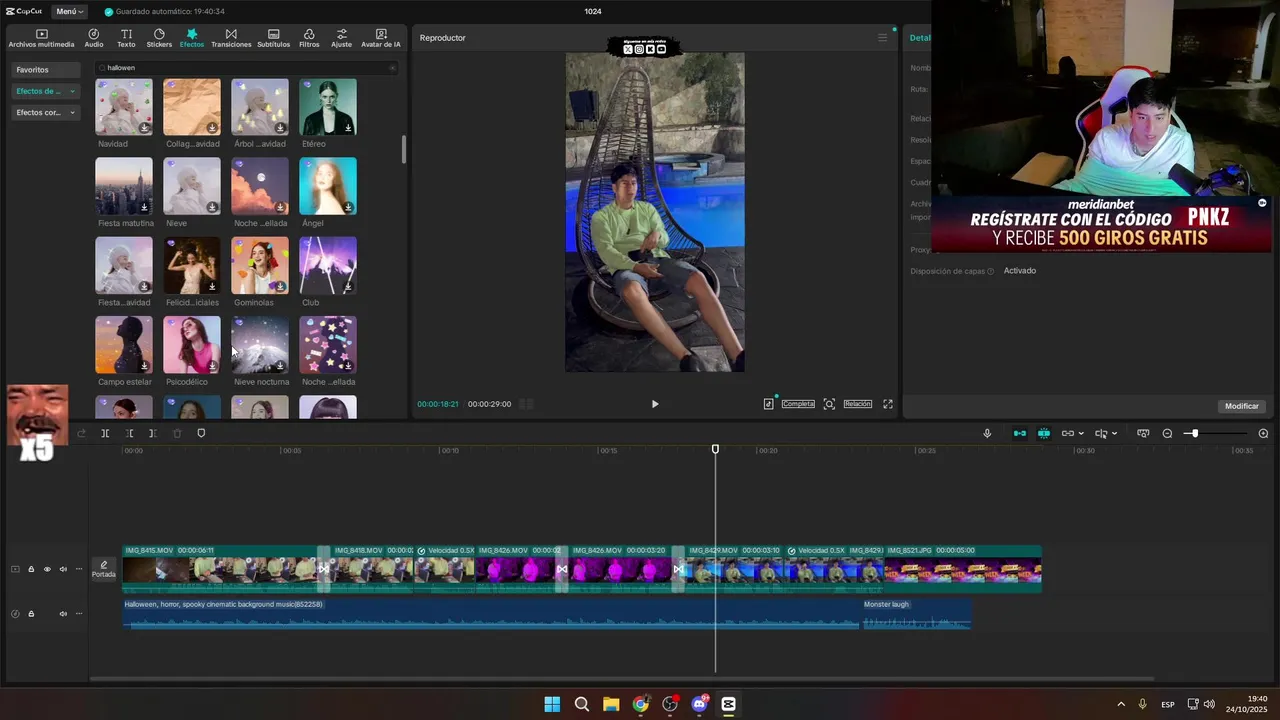Toggle main track magnet
The image size is (1280, 720).
coord(1019,433)
